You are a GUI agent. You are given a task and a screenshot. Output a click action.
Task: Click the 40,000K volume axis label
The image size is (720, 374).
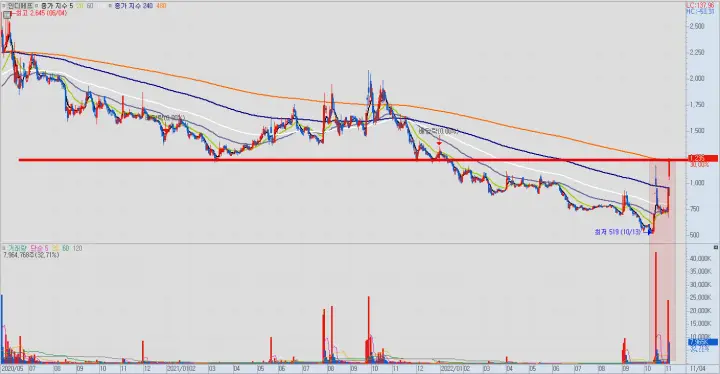pos(701,259)
